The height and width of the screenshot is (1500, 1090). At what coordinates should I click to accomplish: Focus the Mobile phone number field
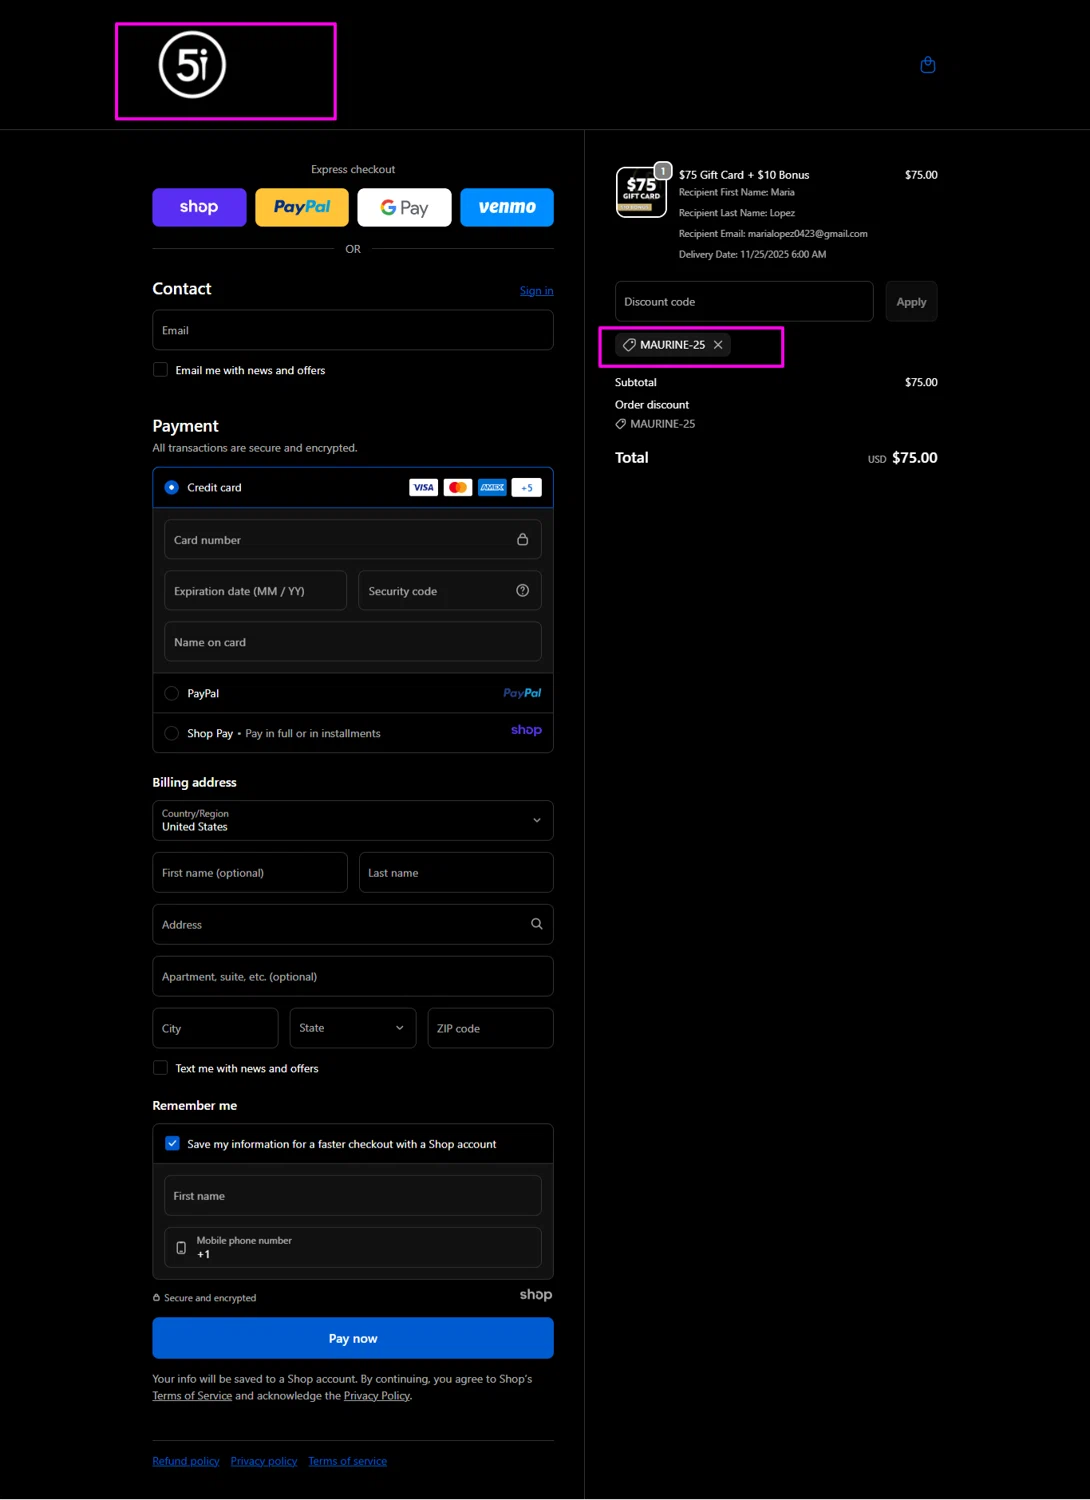point(353,1247)
